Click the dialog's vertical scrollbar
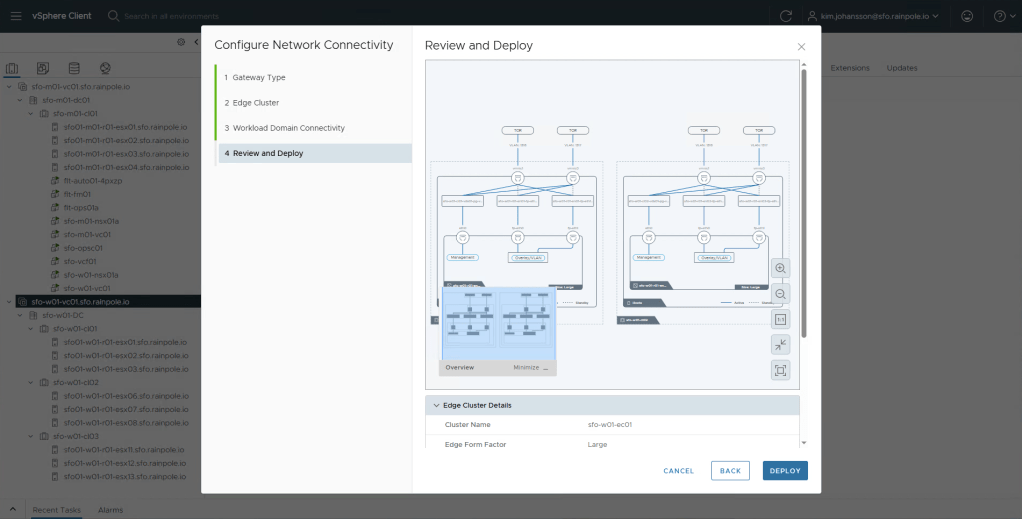Image resolution: width=1022 pixels, height=519 pixels. pyautogui.click(x=805, y=200)
